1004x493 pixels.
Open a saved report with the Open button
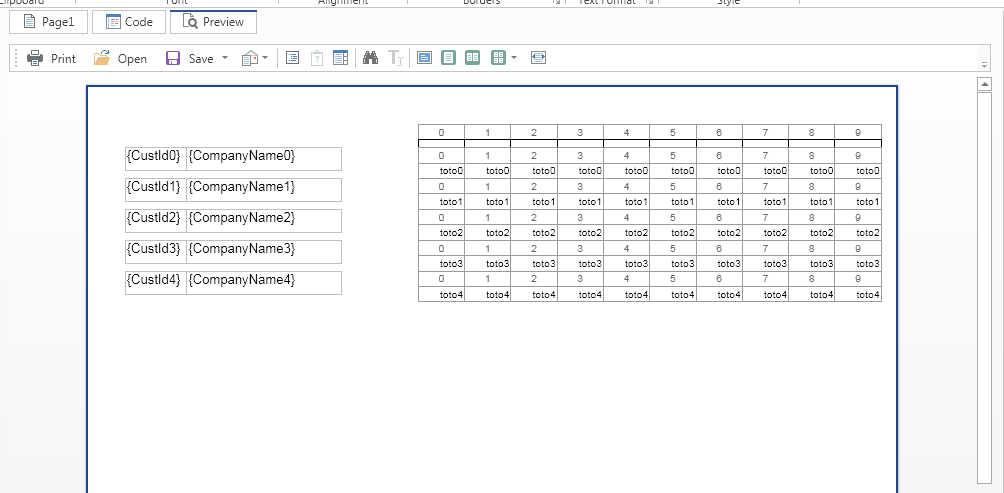pos(120,58)
